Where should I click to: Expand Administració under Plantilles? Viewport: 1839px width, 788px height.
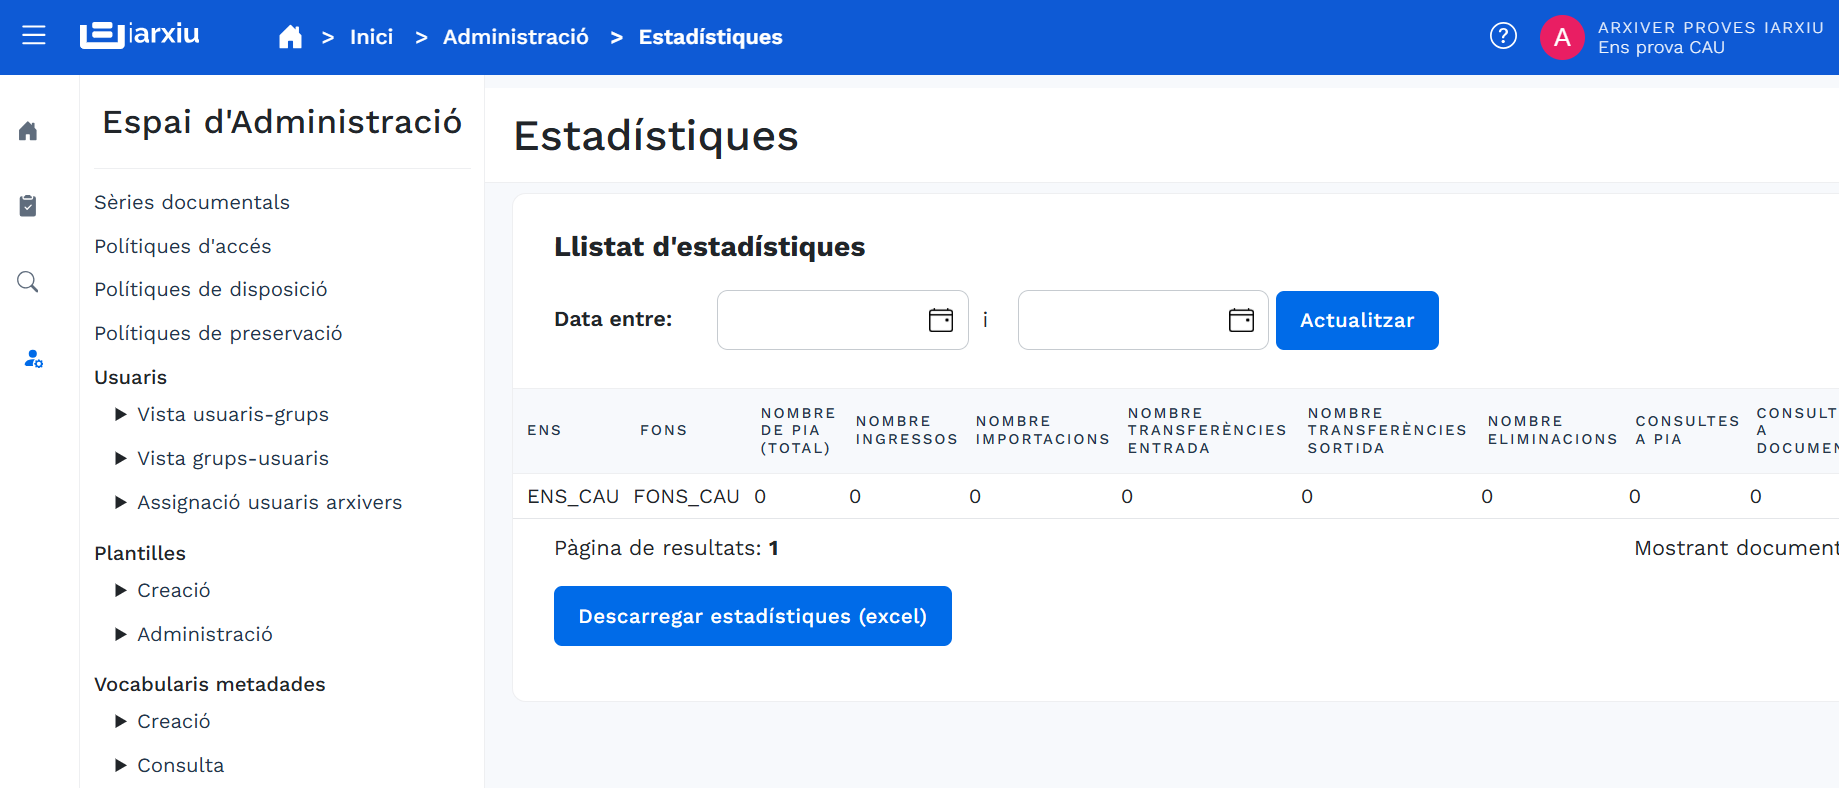(194, 634)
